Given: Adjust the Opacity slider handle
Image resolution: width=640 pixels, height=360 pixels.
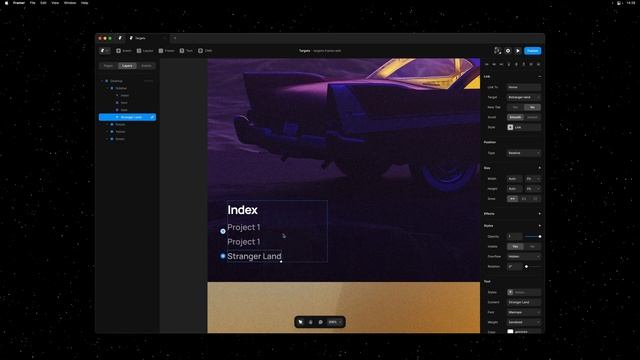Looking at the screenshot, I should pos(540,236).
